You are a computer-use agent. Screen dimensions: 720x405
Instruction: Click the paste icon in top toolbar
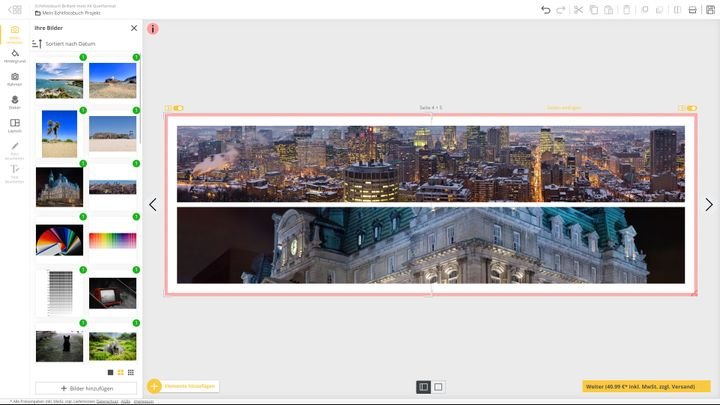[x=609, y=10]
